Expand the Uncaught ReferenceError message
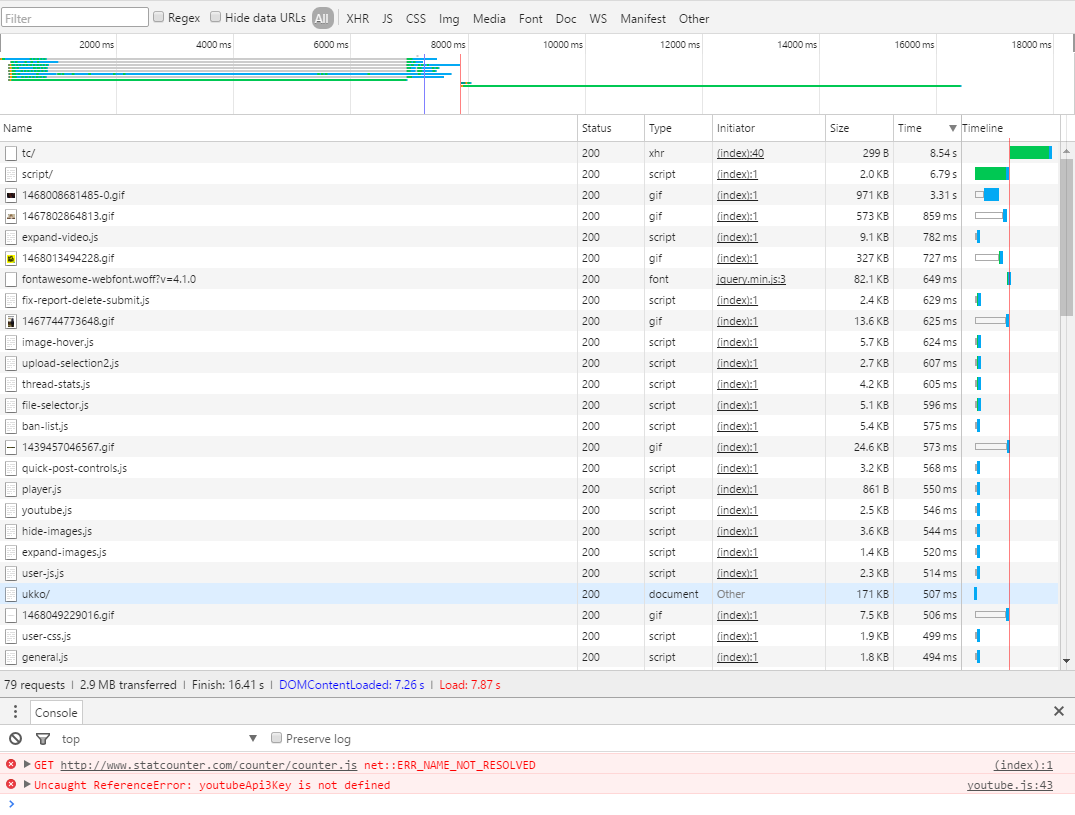This screenshot has width=1075, height=815. pos(27,785)
